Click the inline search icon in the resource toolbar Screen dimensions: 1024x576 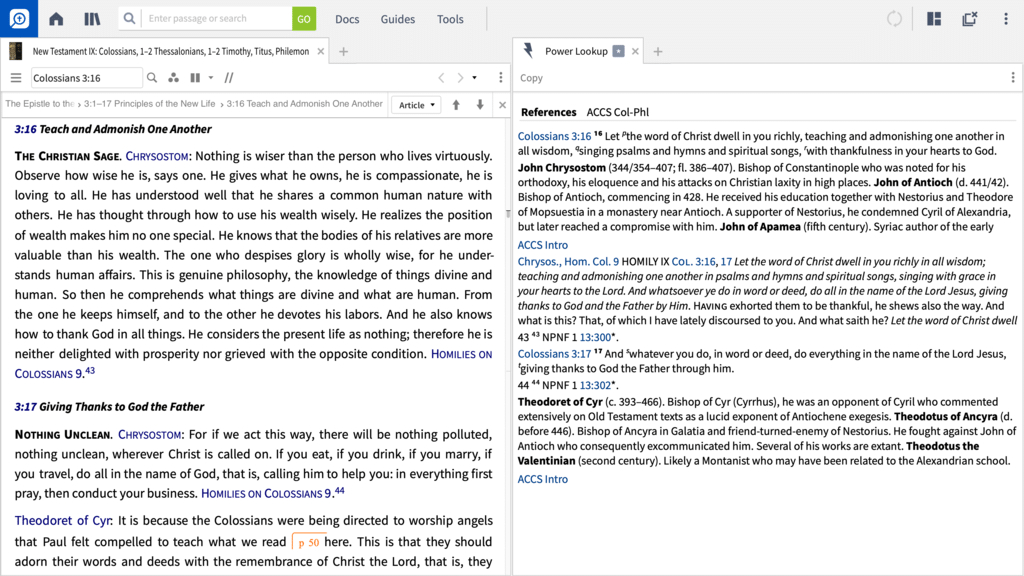point(152,78)
